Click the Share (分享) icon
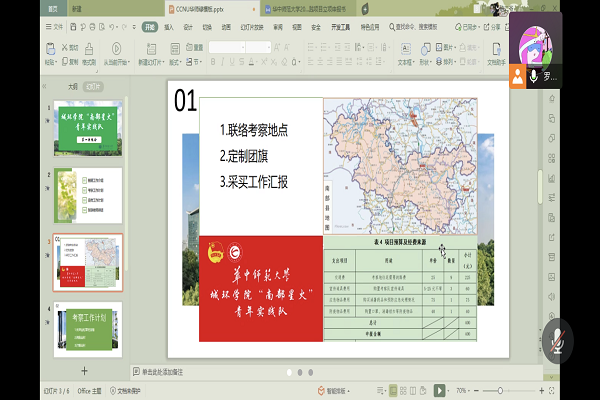The image size is (600, 400). coord(486,27)
